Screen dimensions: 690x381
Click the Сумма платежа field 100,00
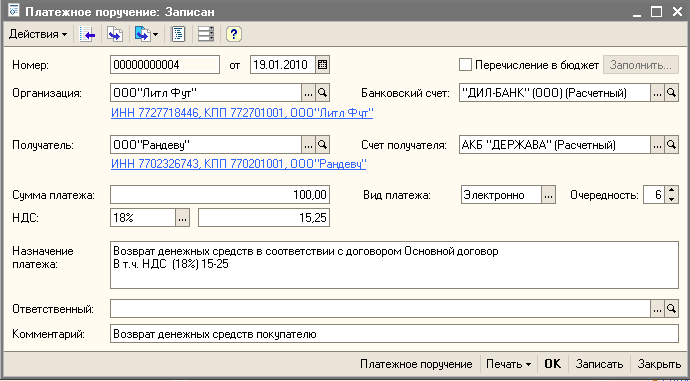(x=220, y=195)
